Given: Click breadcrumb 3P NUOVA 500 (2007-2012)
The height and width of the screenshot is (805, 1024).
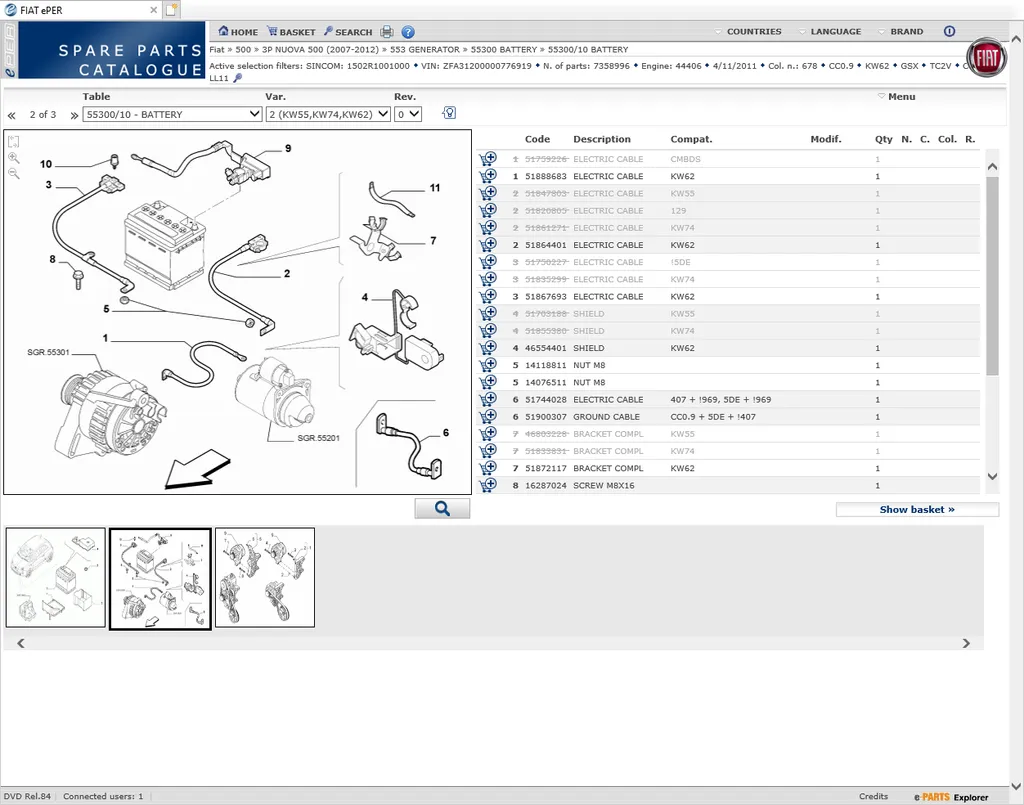Looking at the screenshot, I should pos(320,50).
